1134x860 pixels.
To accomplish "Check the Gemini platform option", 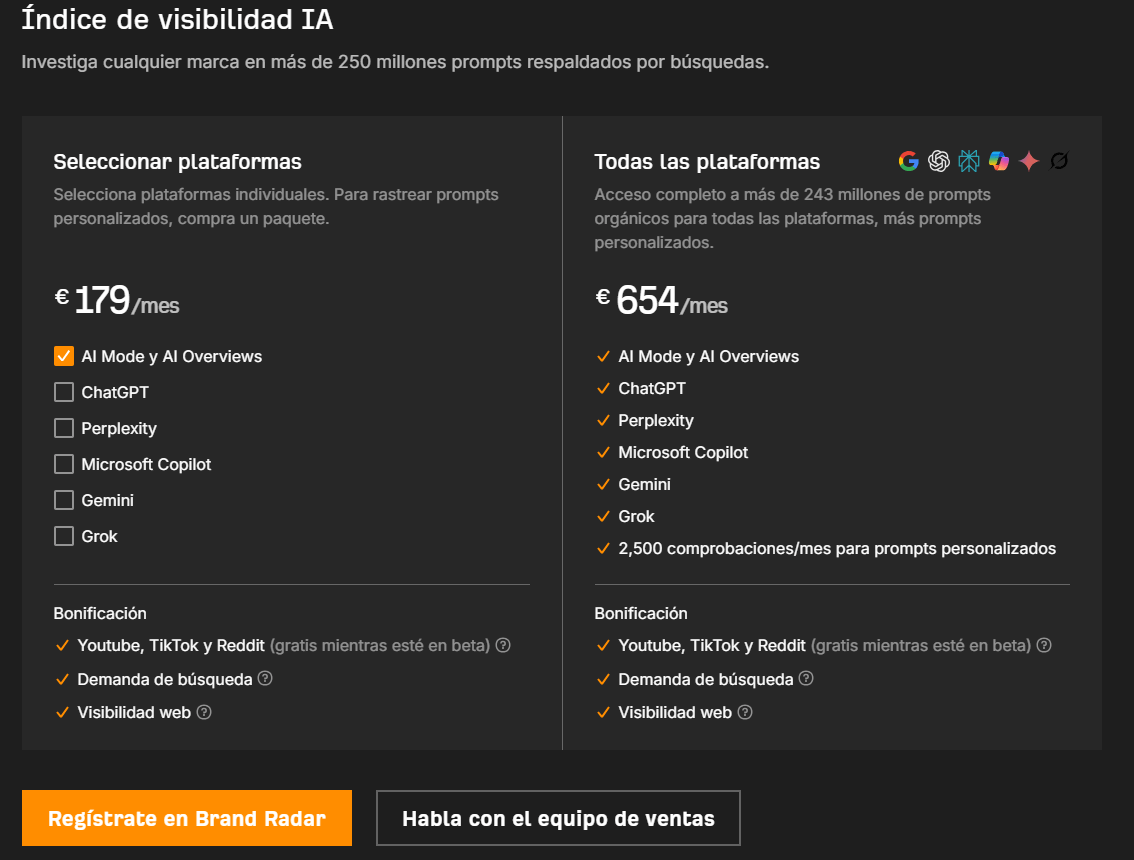I will [64, 501].
